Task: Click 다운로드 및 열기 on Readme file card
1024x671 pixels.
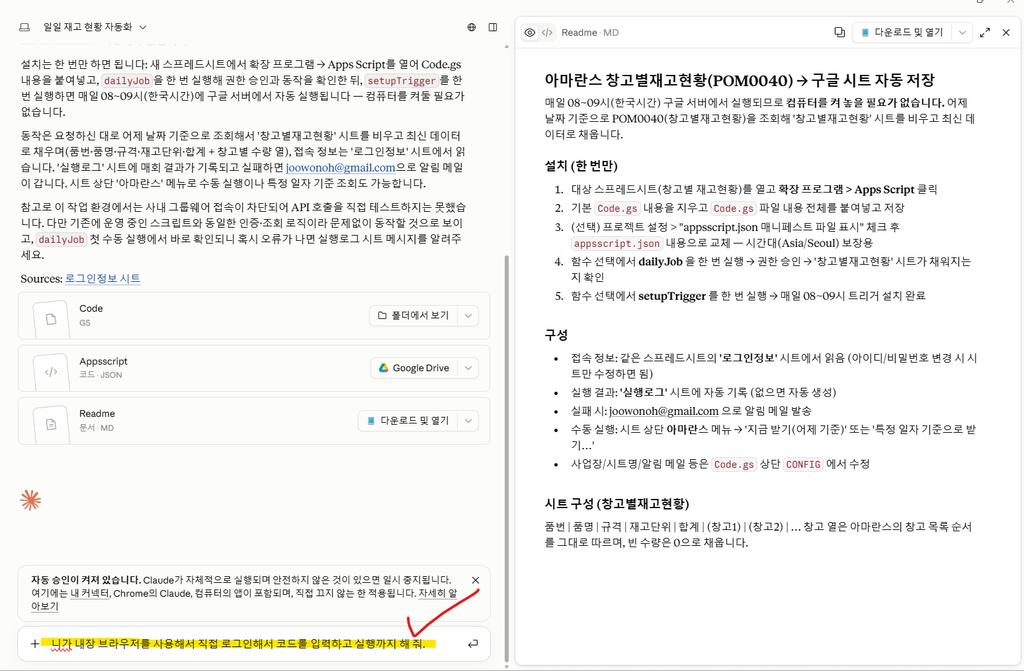Action: (408, 421)
